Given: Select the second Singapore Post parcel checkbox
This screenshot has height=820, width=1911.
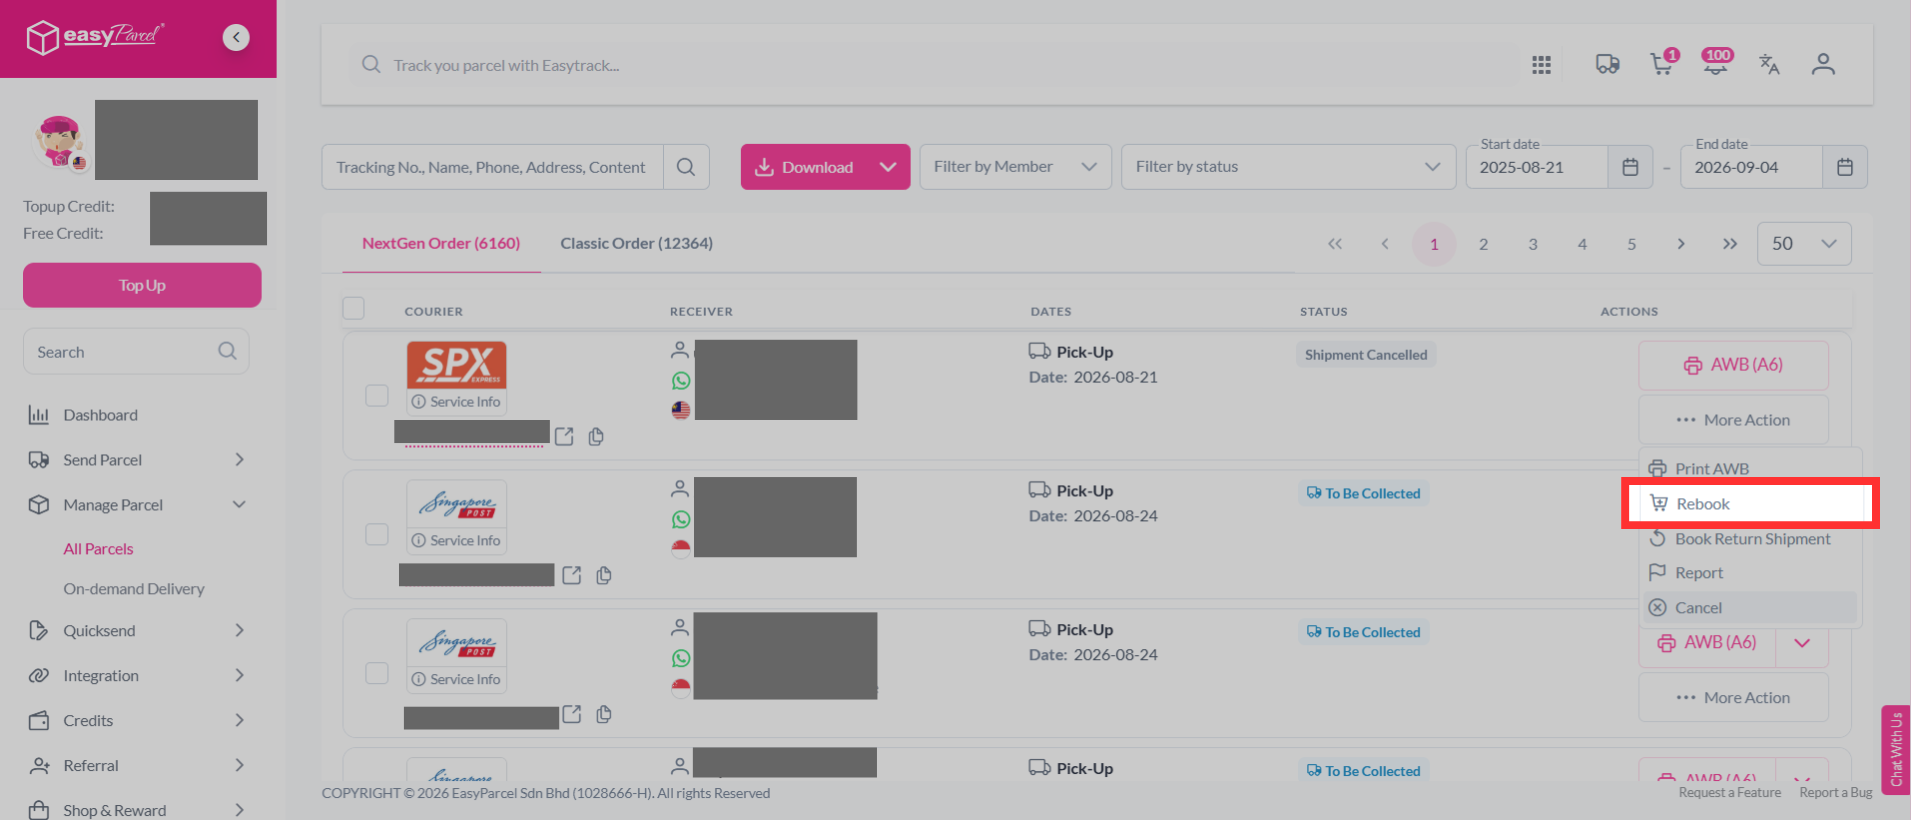Looking at the screenshot, I should pos(377,673).
